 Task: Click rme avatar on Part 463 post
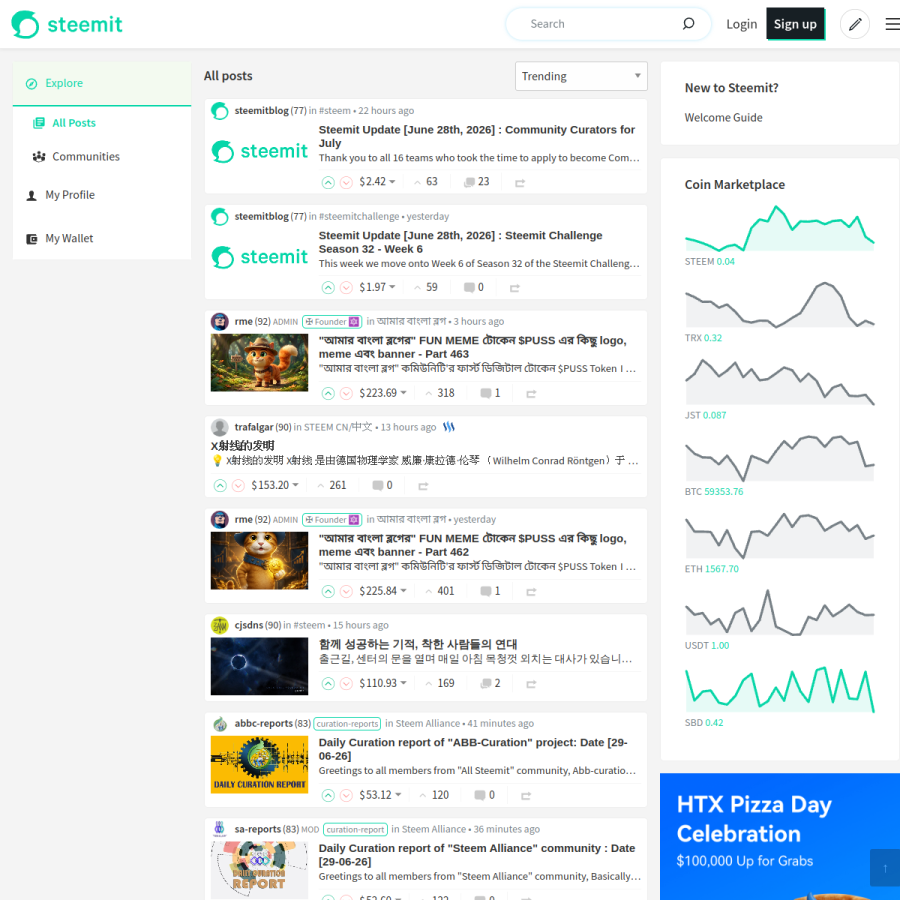point(219,321)
